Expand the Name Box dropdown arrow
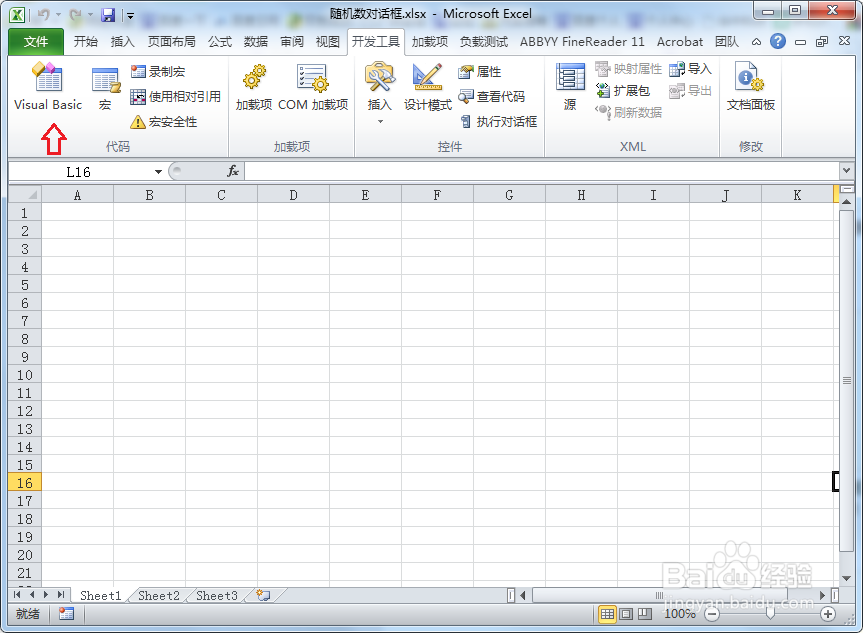 pyautogui.click(x=159, y=172)
